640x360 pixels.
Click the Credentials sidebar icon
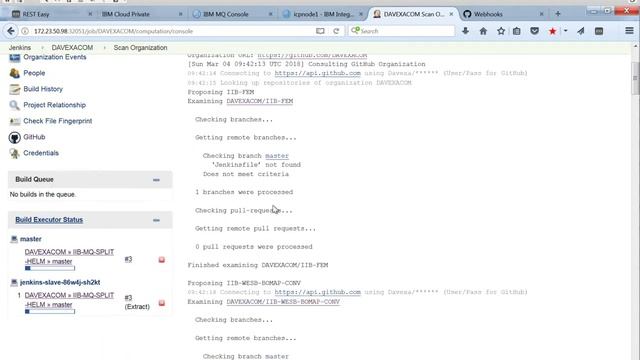click(15, 153)
